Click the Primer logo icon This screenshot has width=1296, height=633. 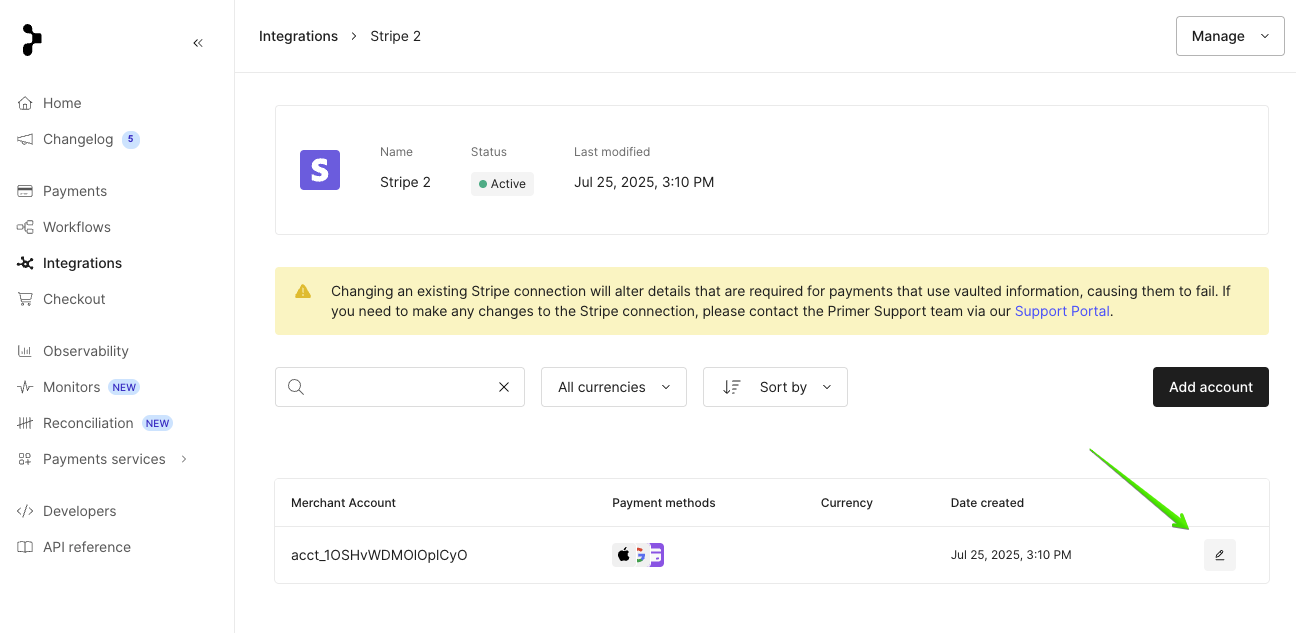coord(32,40)
